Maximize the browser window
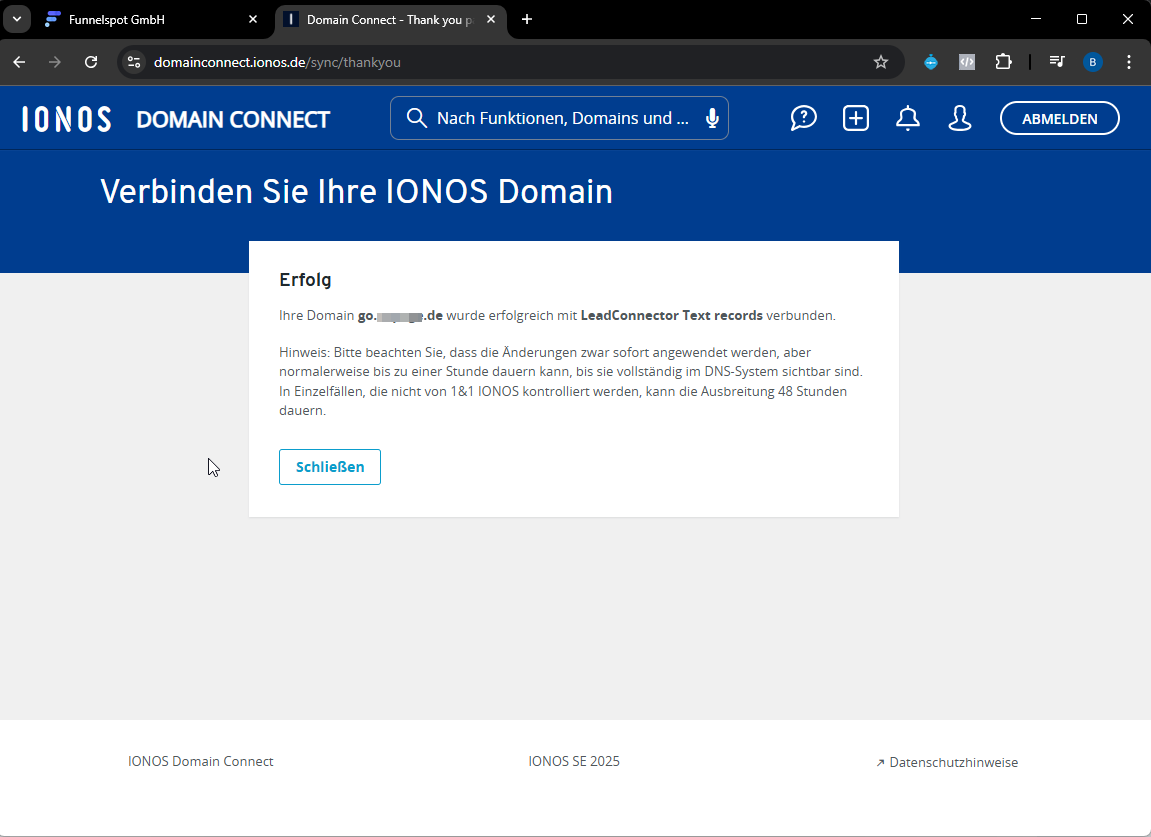 (1082, 19)
